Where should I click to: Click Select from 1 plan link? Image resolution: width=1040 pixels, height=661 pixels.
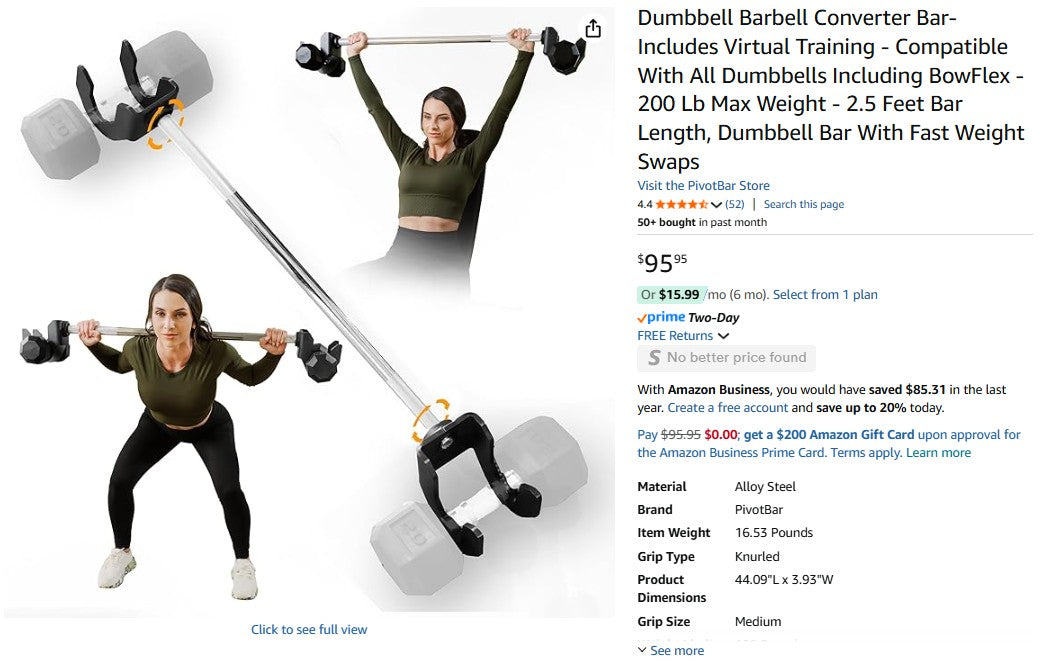click(824, 294)
